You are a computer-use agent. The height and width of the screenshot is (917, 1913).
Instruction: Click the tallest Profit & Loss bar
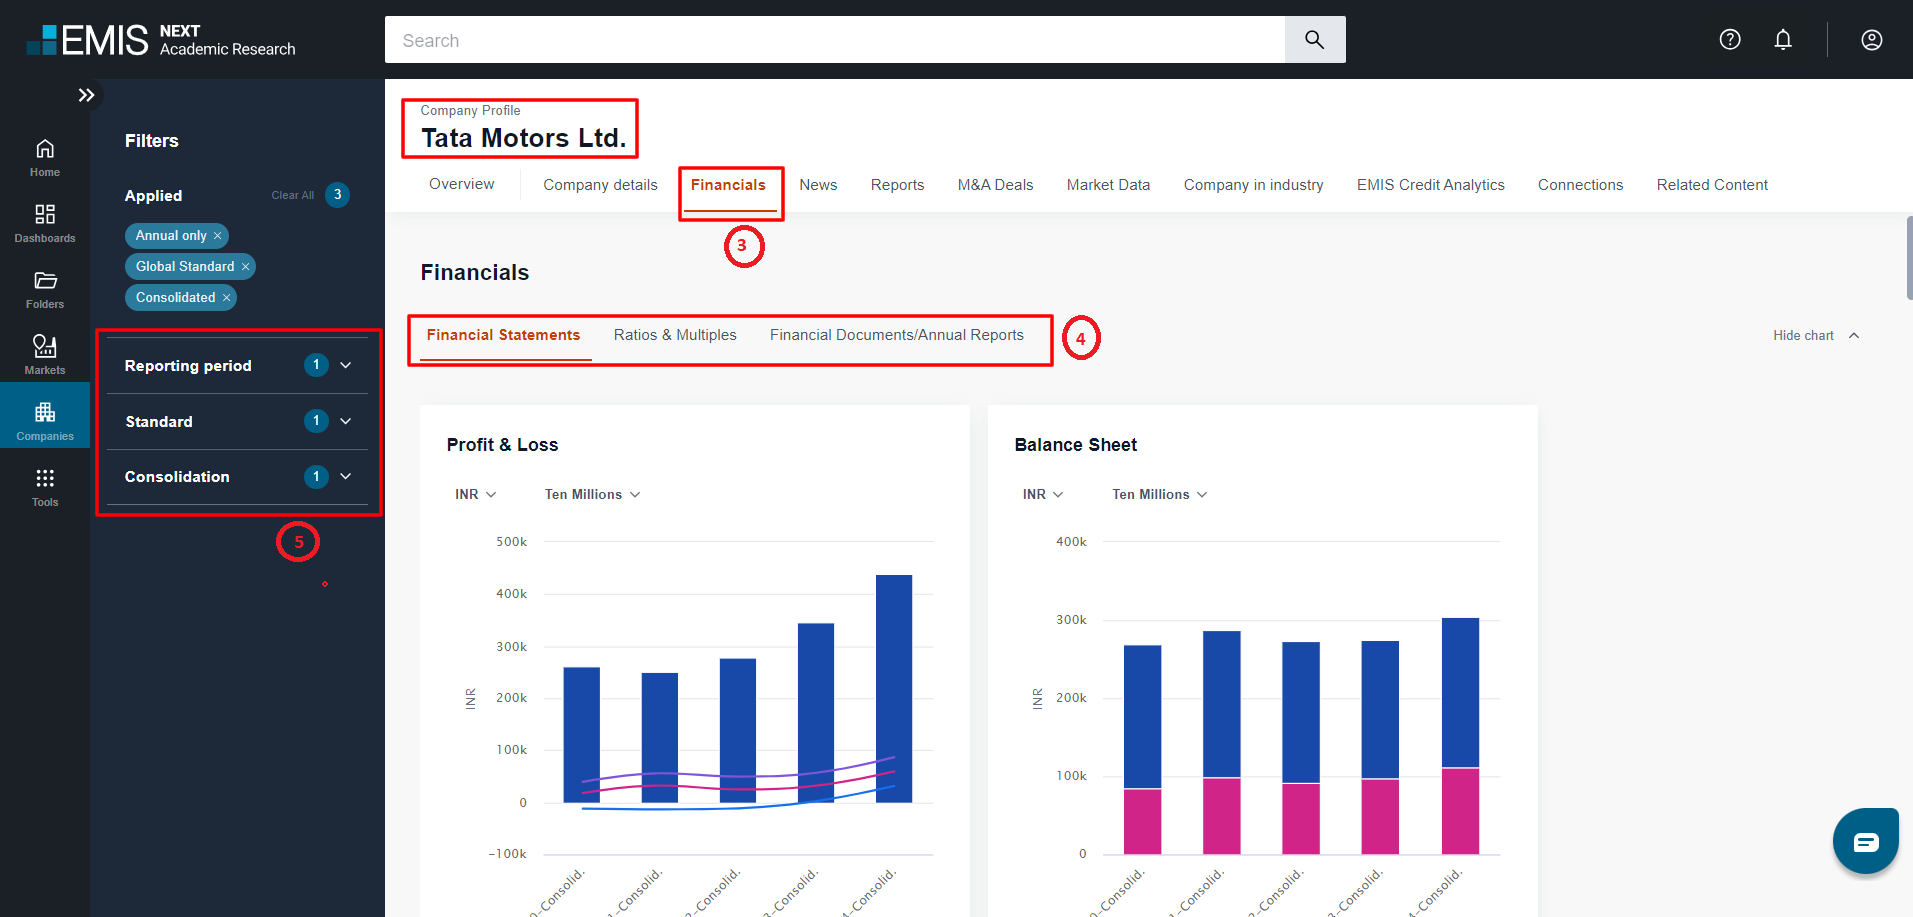click(x=894, y=688)
